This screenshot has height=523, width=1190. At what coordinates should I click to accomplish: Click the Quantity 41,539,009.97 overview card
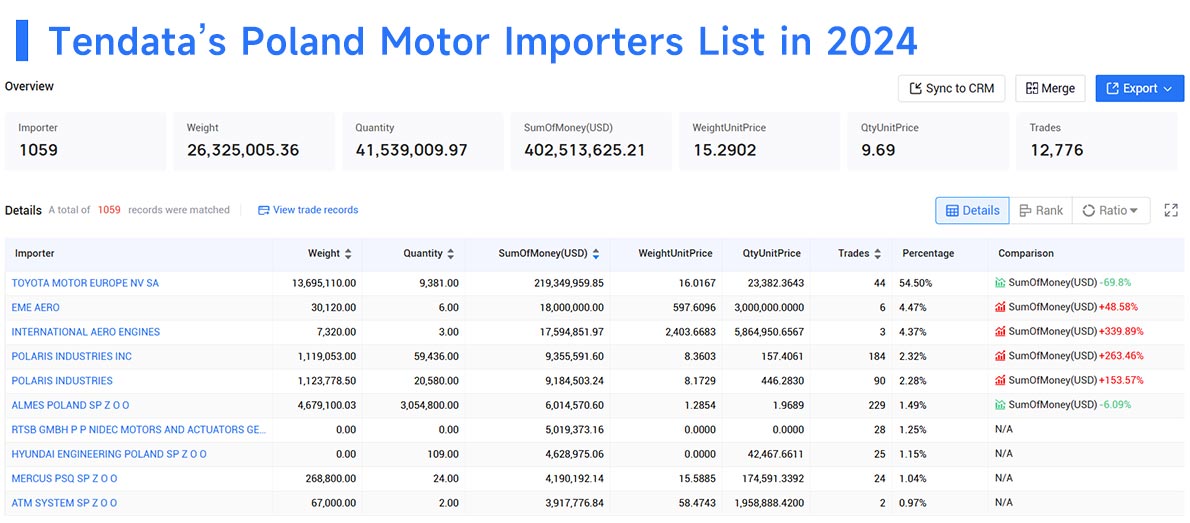(423, 141)
